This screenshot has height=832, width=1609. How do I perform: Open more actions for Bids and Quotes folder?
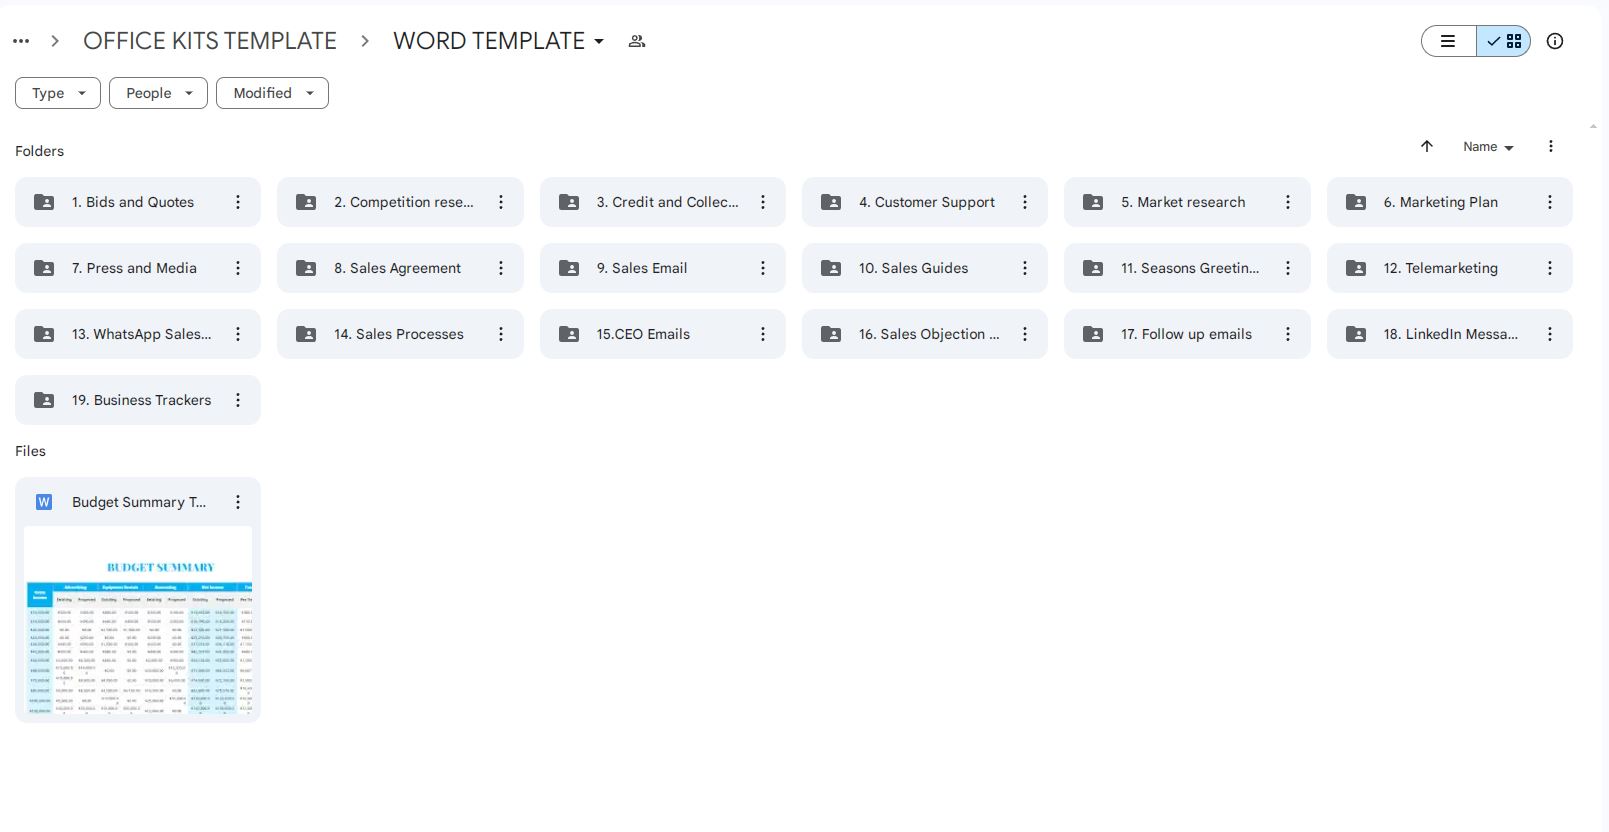238,202
